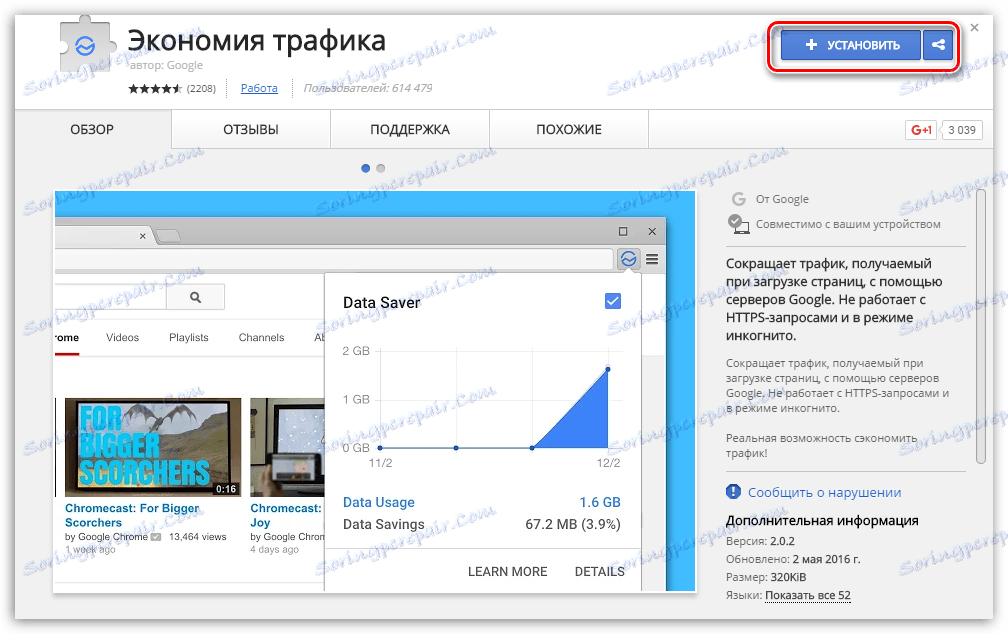Click Обновлено: 2 мая 2016 г. text
Viewport: 1008px width, 634px height.
pyautogui.click(x=793, y=559)
